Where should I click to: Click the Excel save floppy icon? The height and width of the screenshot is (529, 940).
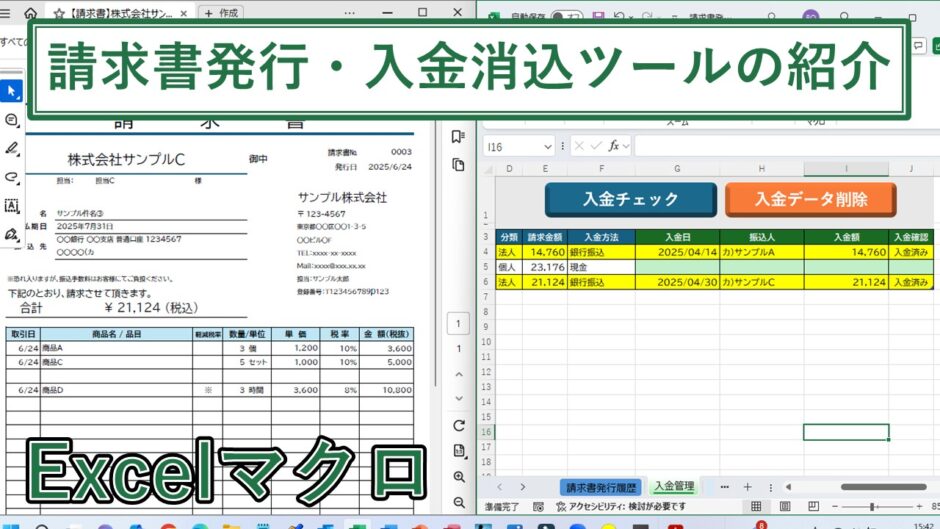tap(598, 16)
